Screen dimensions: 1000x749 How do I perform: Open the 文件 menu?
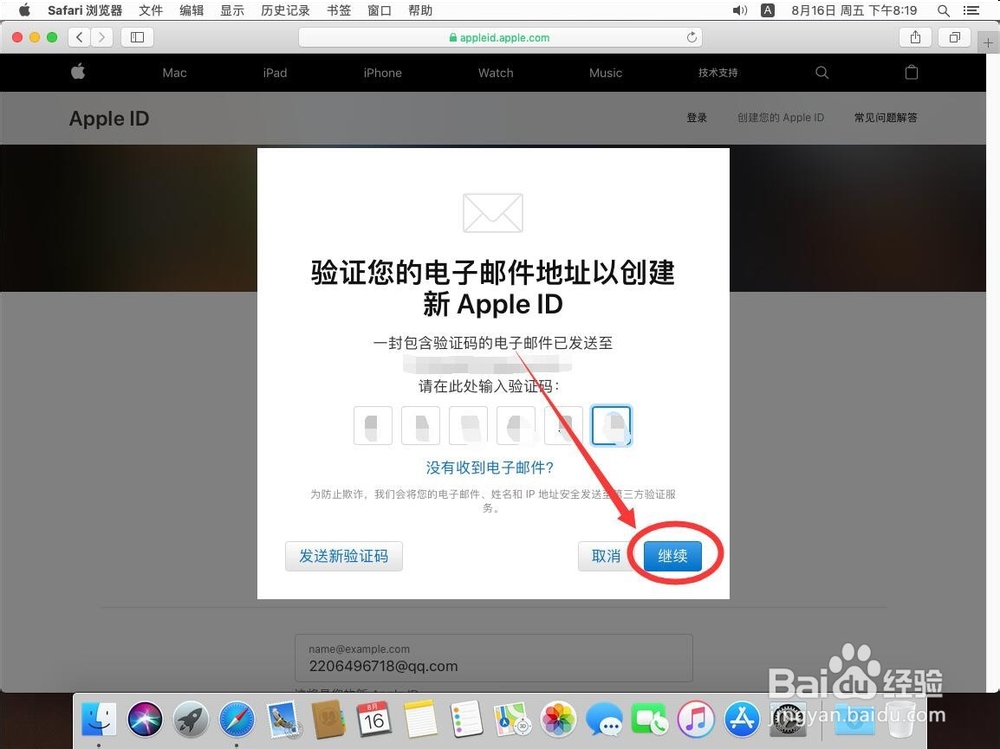coord(151,10)
